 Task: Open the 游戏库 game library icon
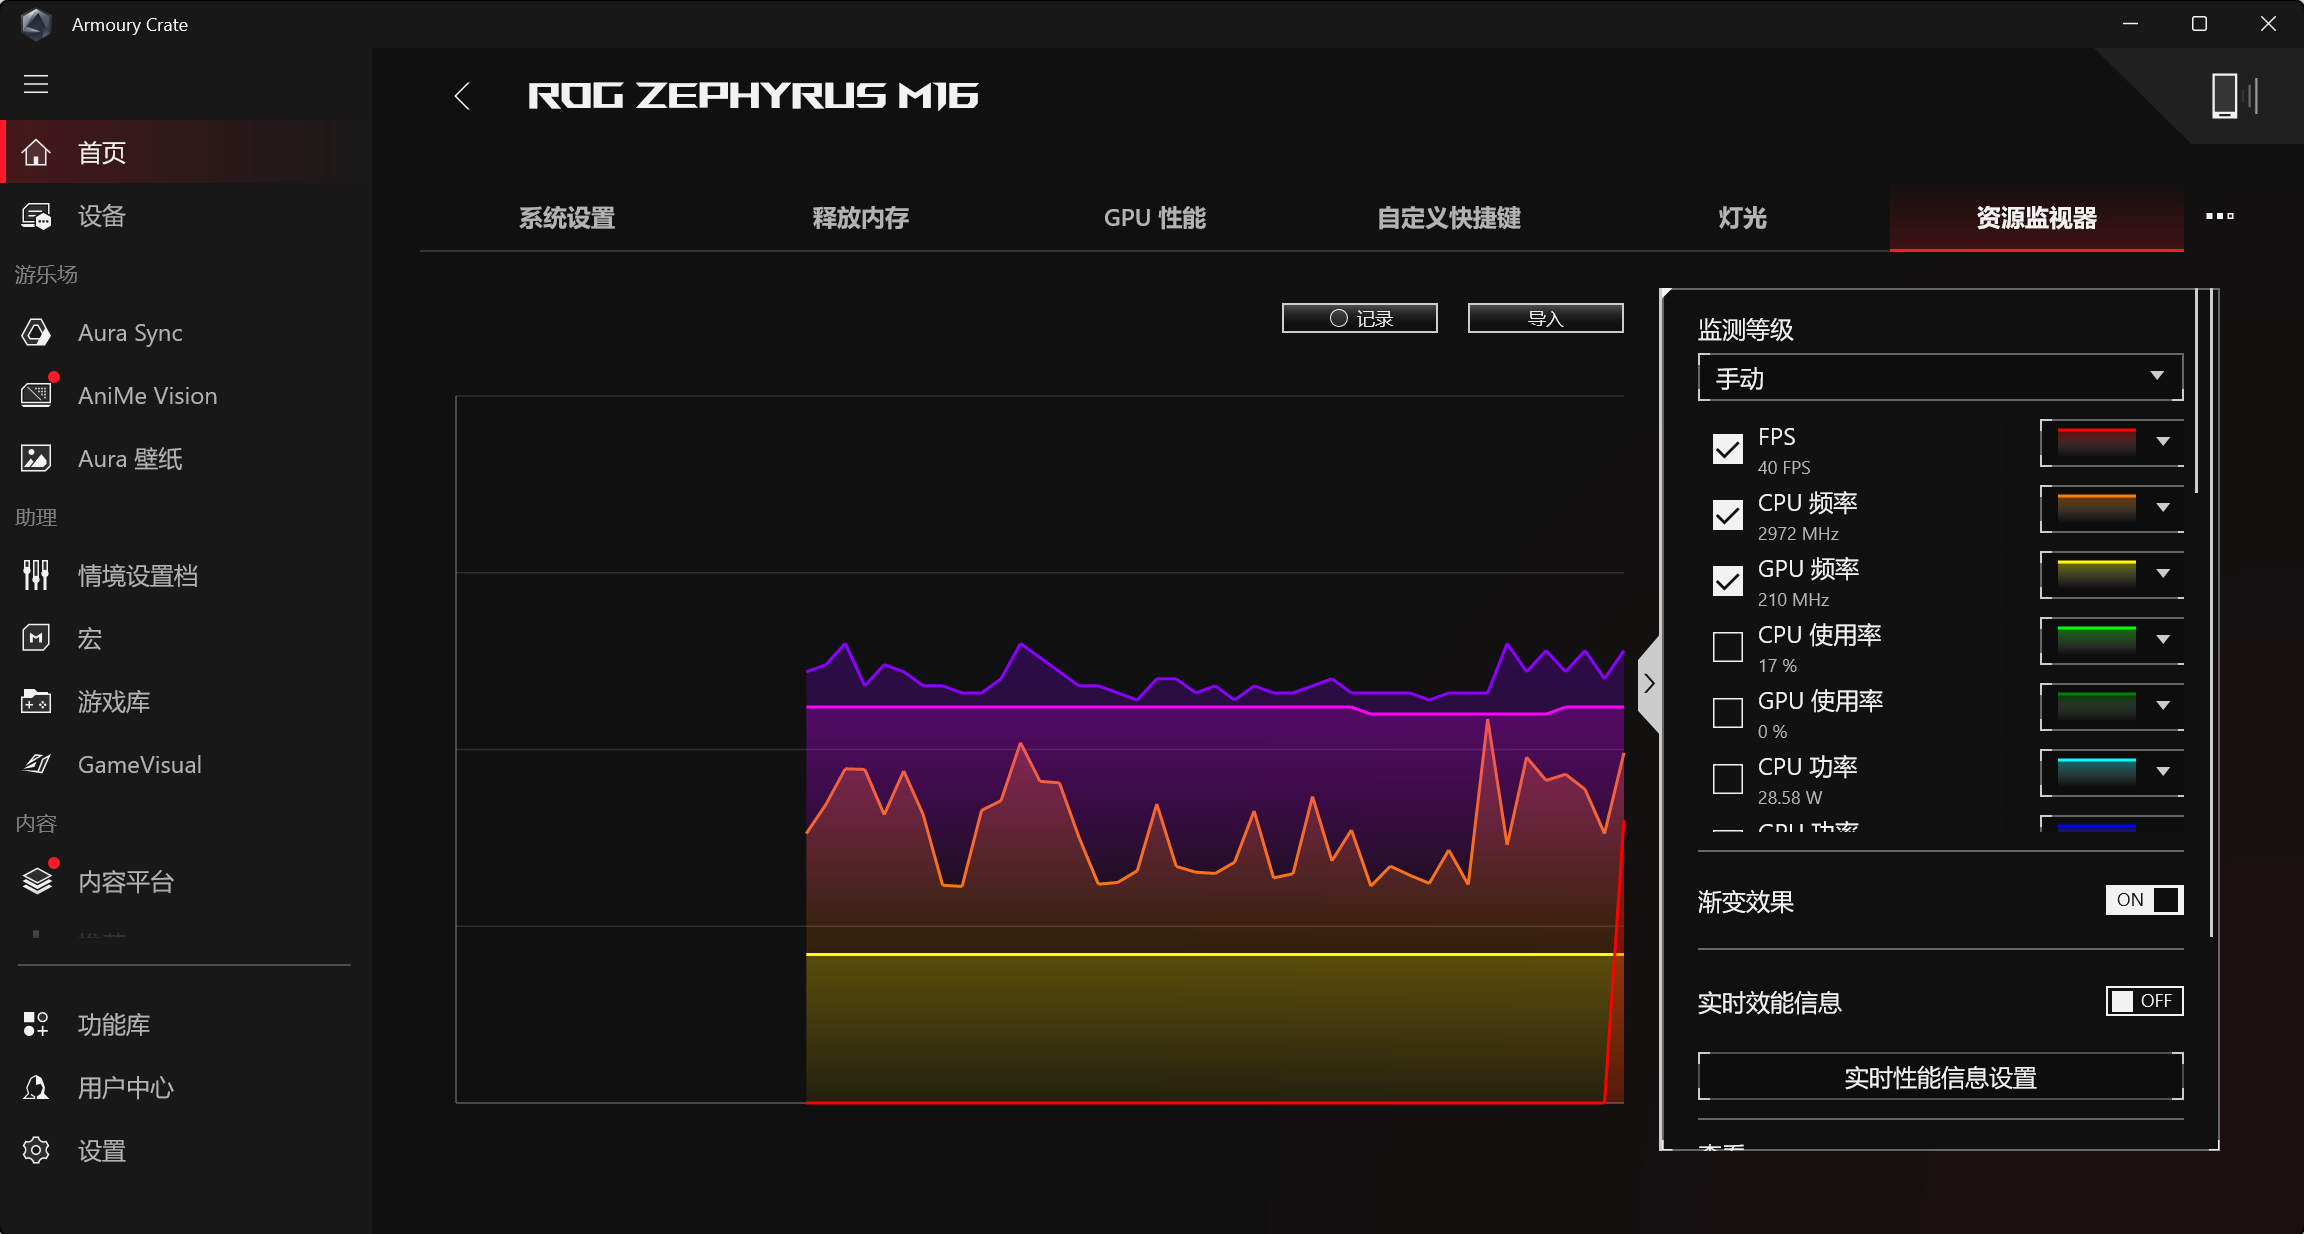36,701
